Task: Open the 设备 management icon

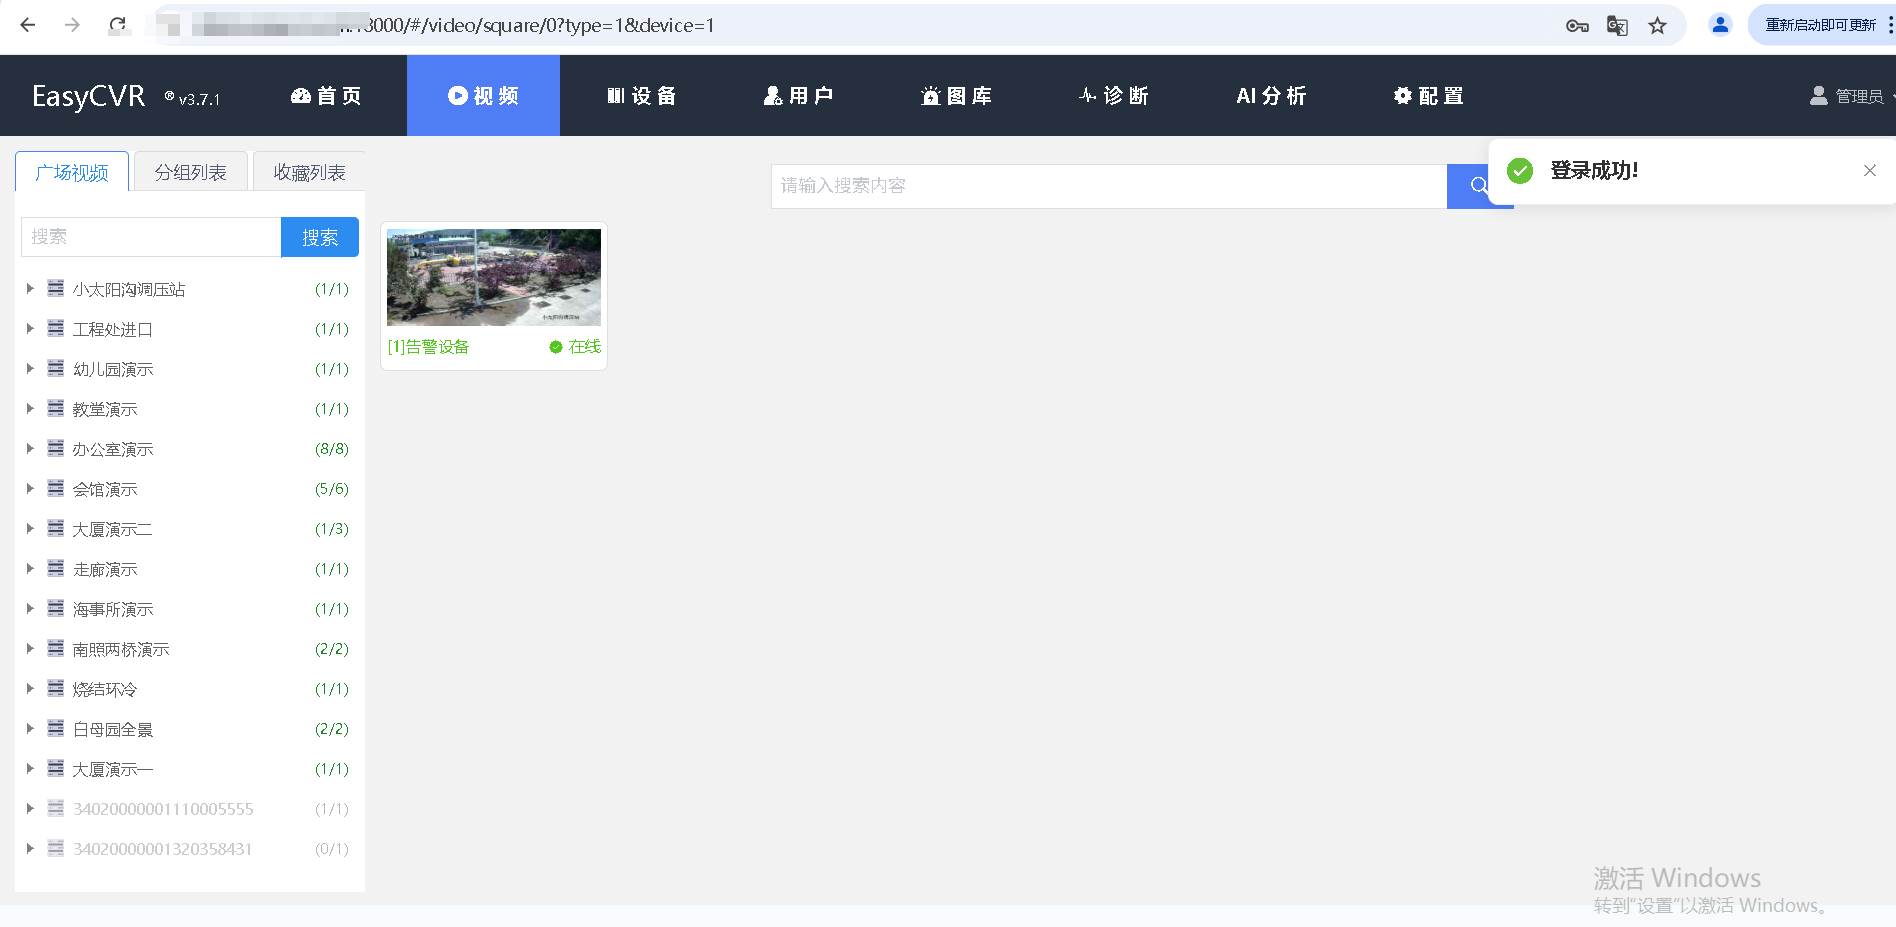Action: [617, 95]
